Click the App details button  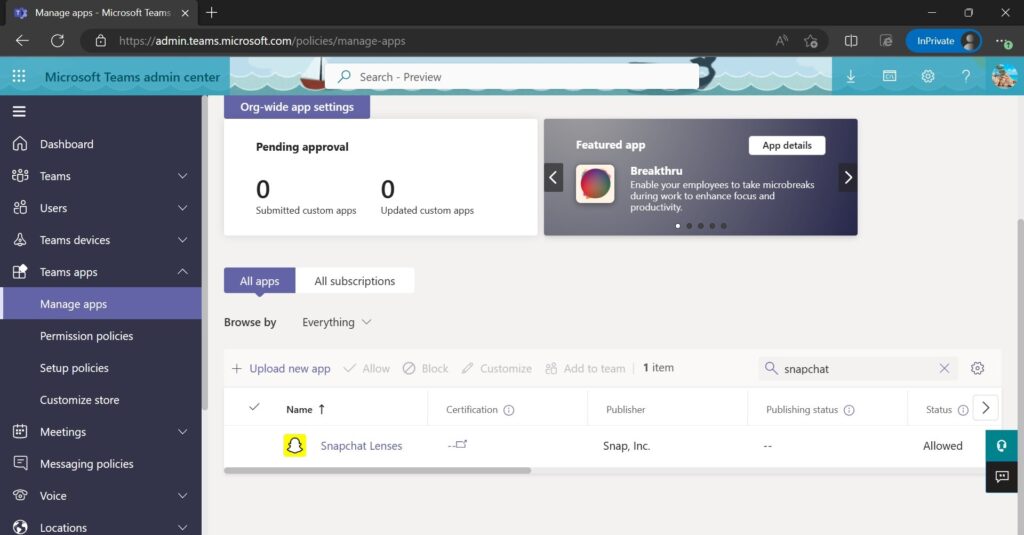pos(786,145)
